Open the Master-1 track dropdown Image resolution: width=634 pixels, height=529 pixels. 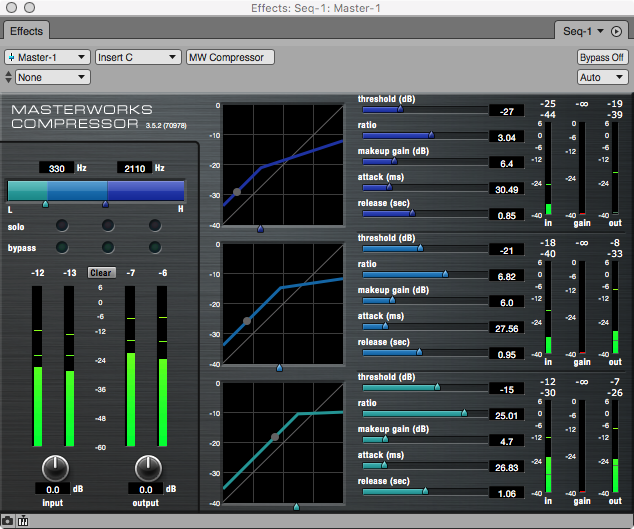47,57
